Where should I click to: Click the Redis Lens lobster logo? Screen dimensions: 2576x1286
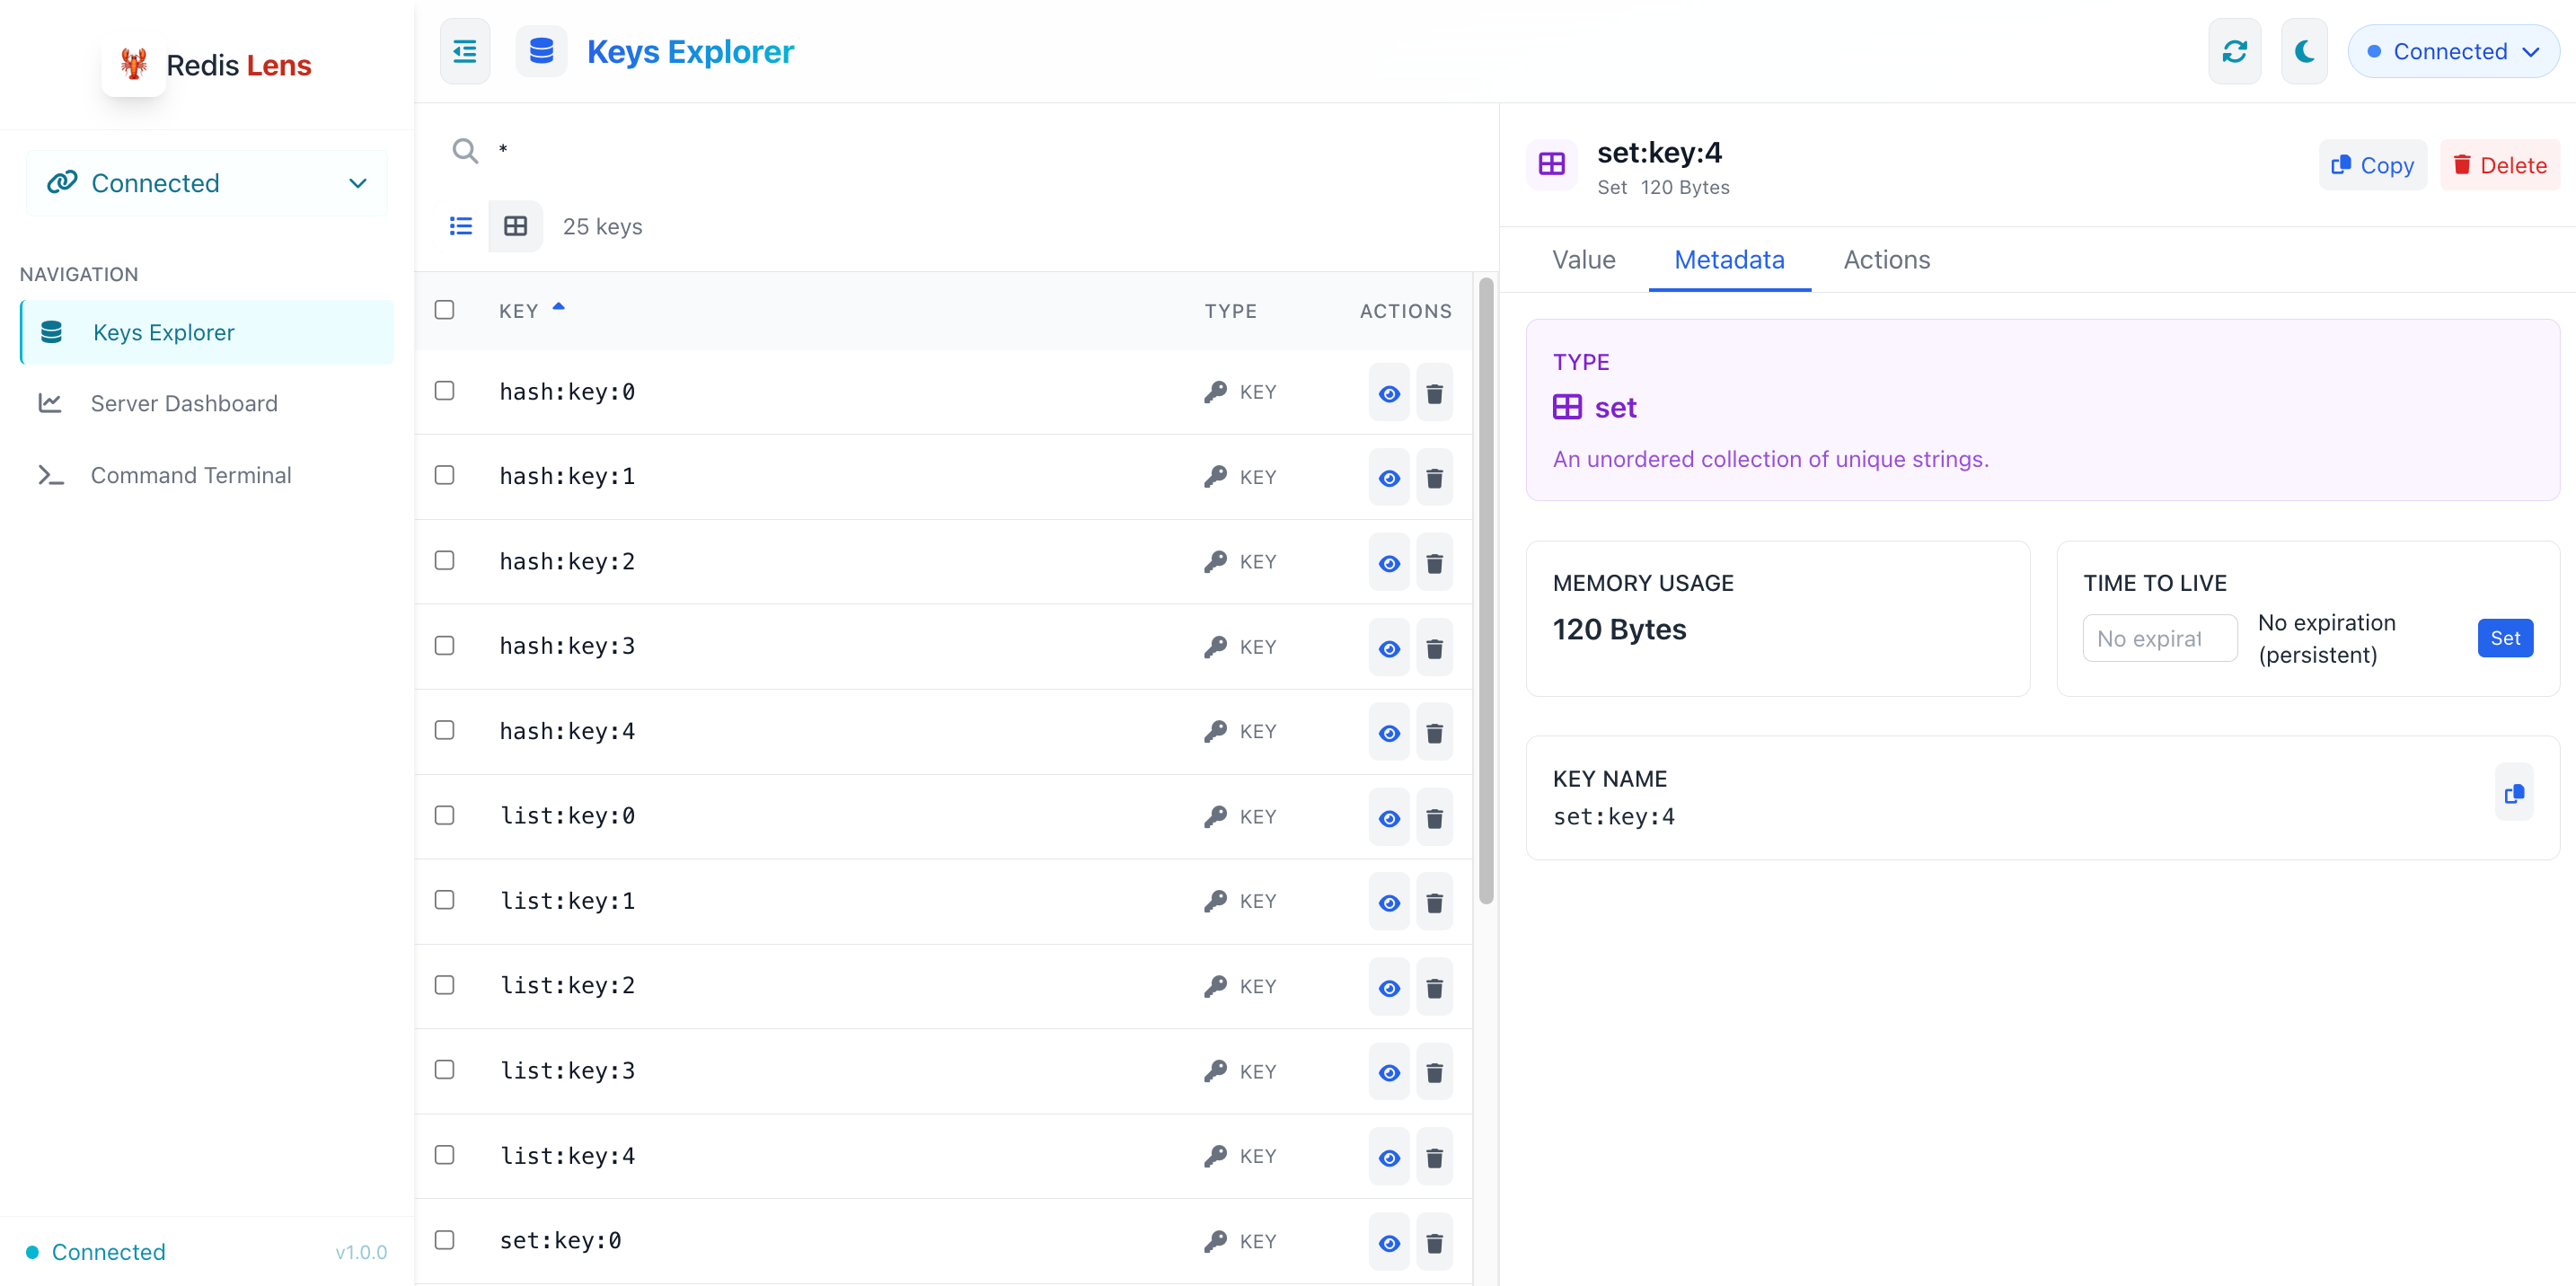(134, 64)
